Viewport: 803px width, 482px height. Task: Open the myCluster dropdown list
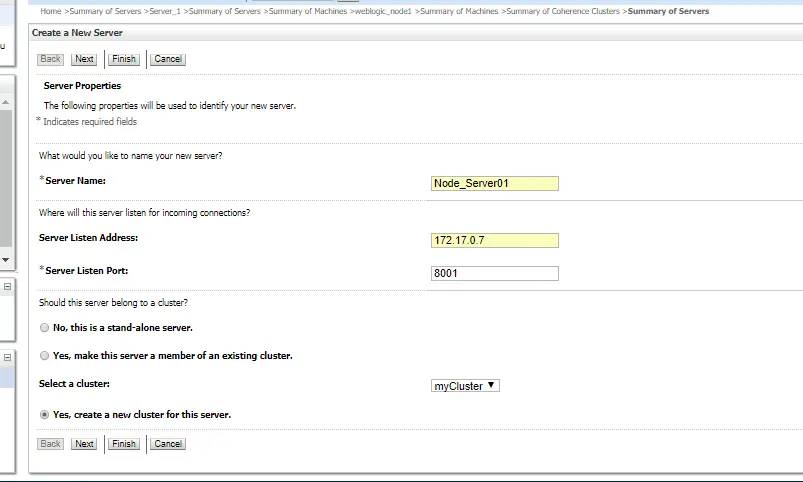pyautogui.click(x=465, y=385)
